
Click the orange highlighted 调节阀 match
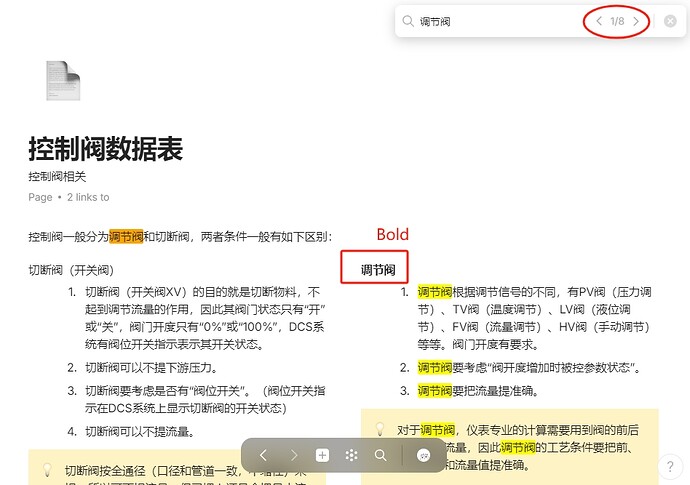(126, 237)
